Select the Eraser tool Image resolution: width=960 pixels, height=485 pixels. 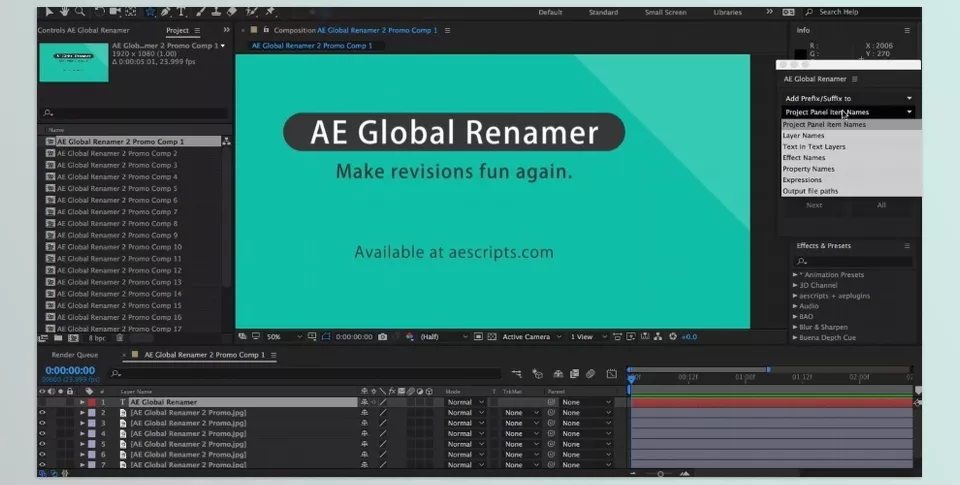pyautogui.click(x=231, y=12)
